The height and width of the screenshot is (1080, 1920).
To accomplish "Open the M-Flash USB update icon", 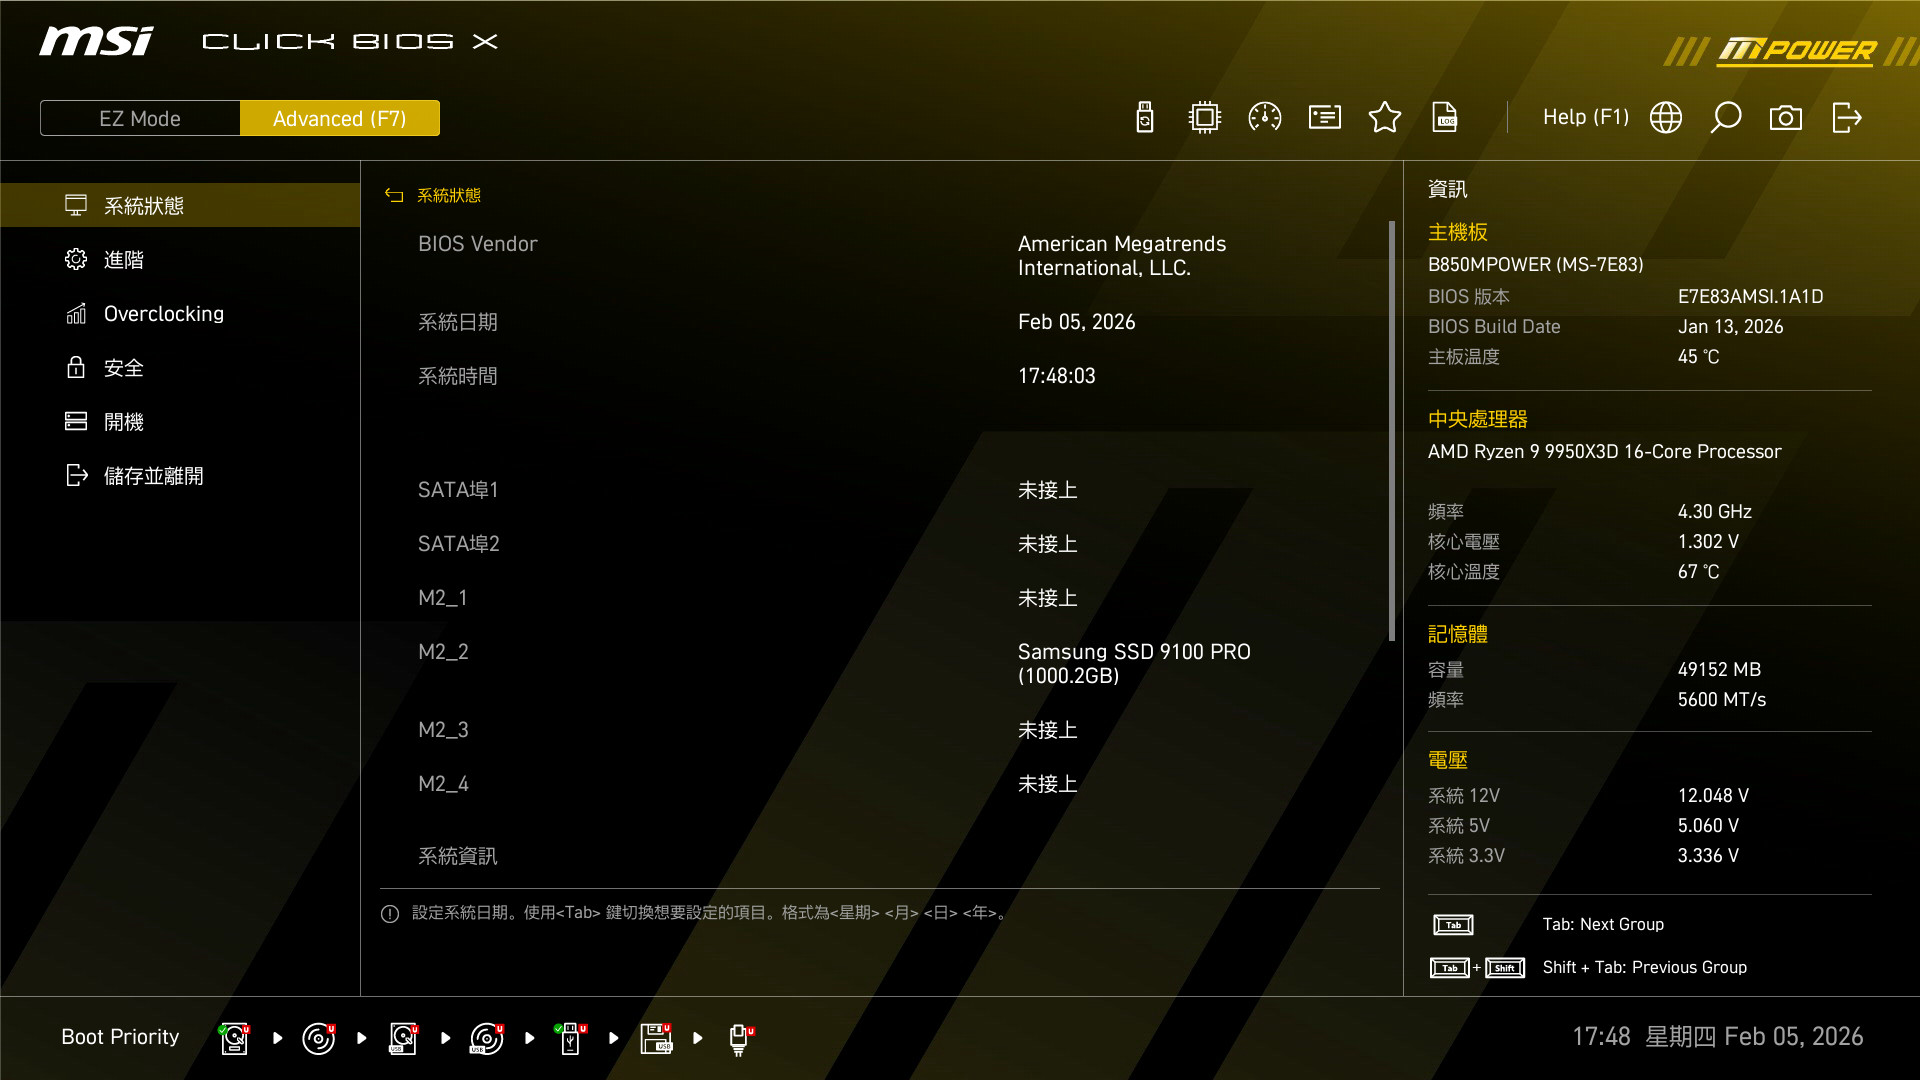I will coord(1145,118).
